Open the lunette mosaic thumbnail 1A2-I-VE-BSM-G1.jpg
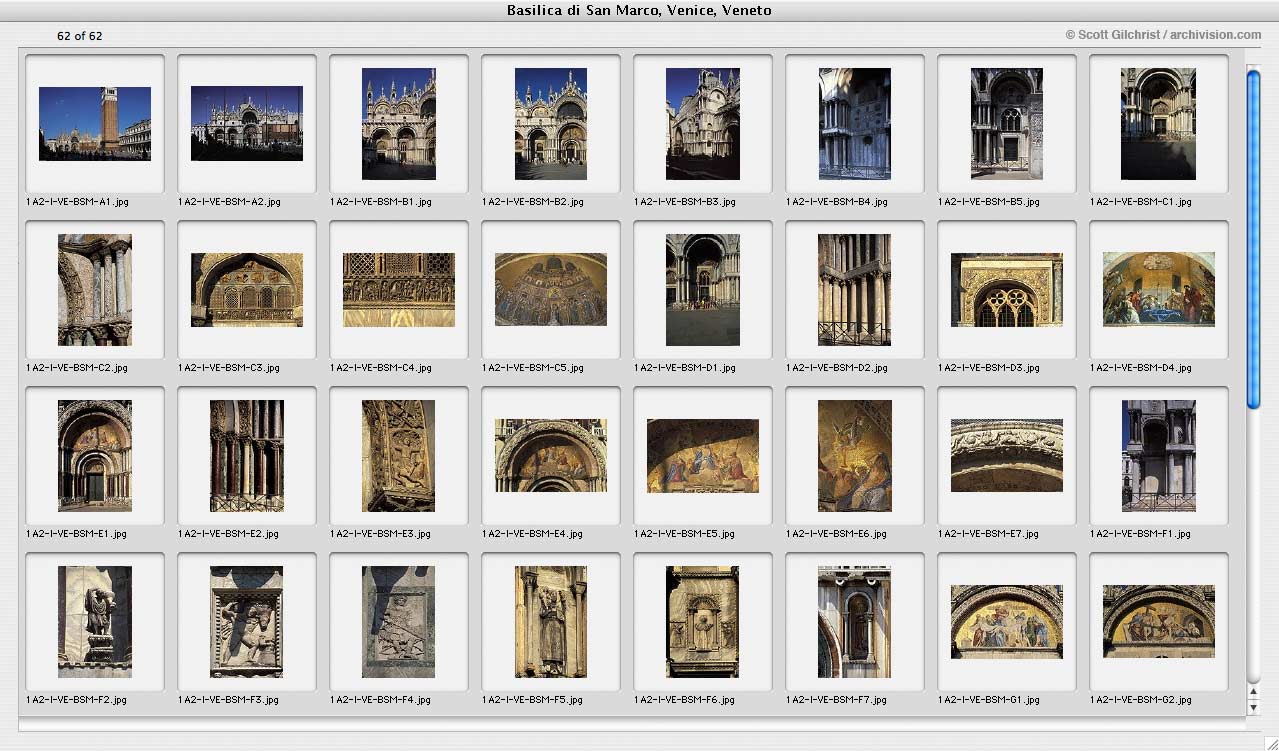 point(1007,622)
